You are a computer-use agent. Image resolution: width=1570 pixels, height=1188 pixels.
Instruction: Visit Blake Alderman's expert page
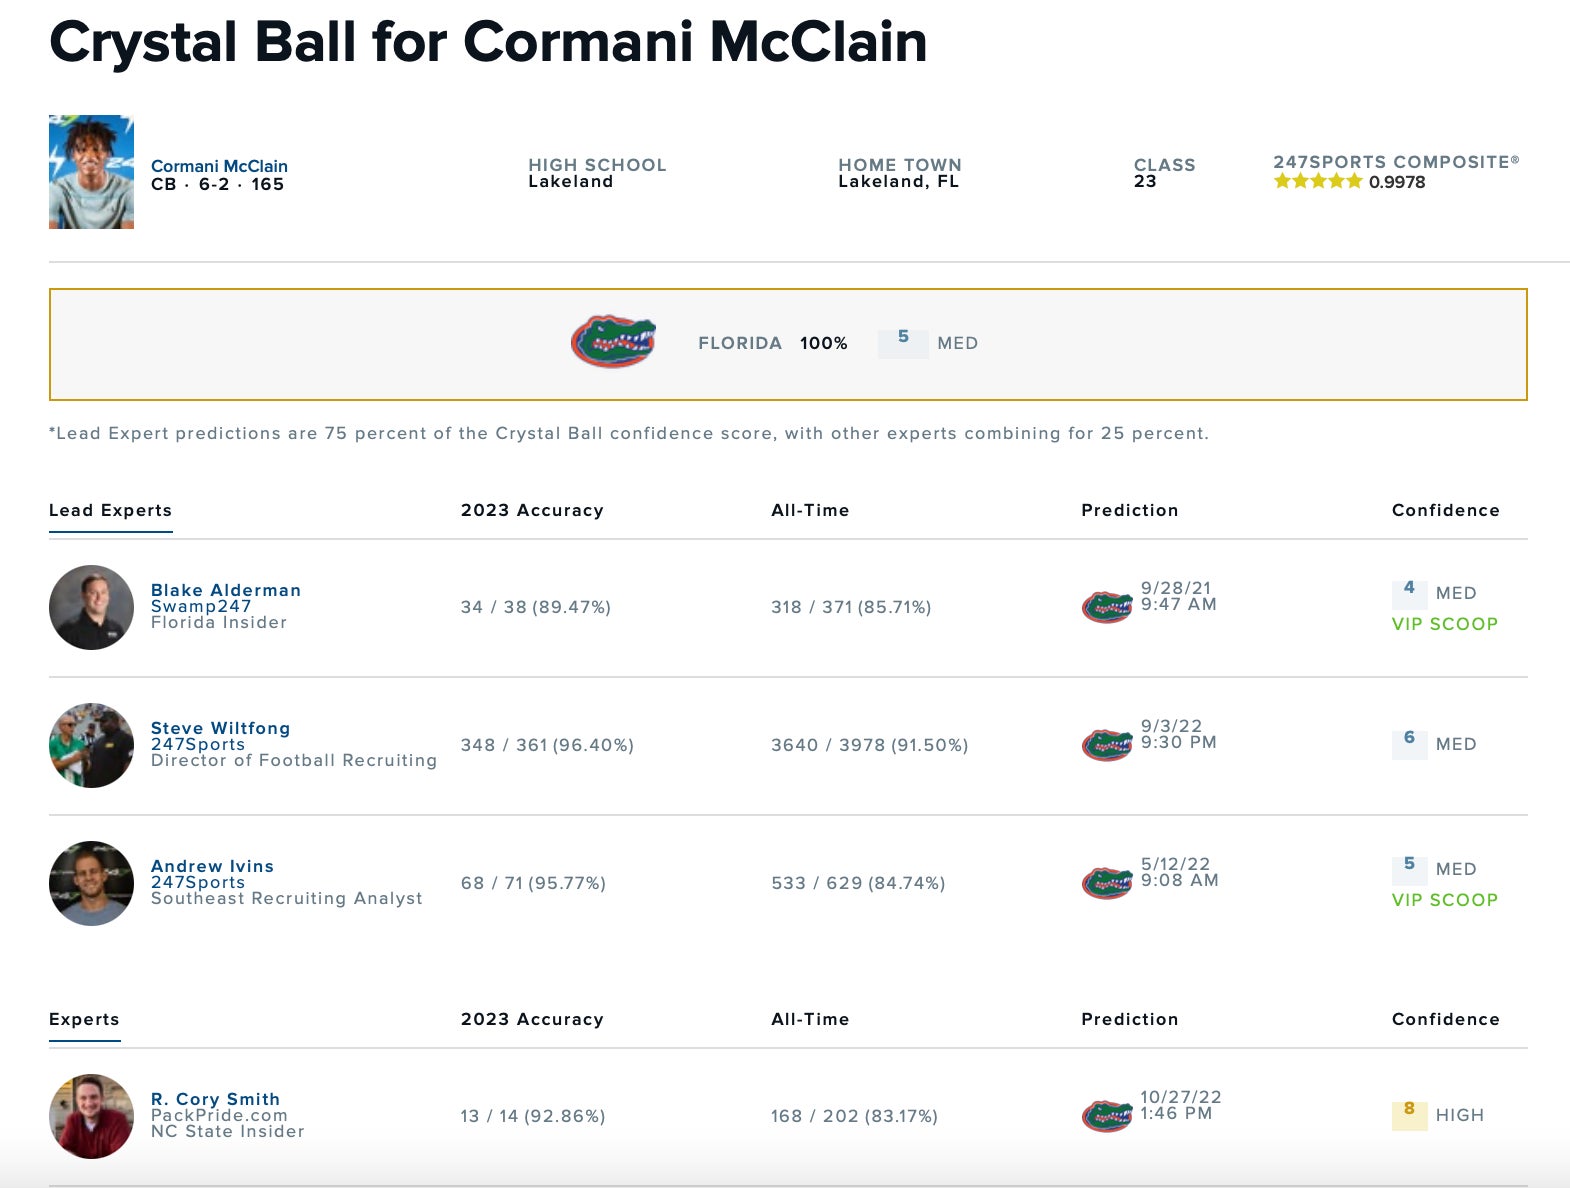(x=225, y=590)
